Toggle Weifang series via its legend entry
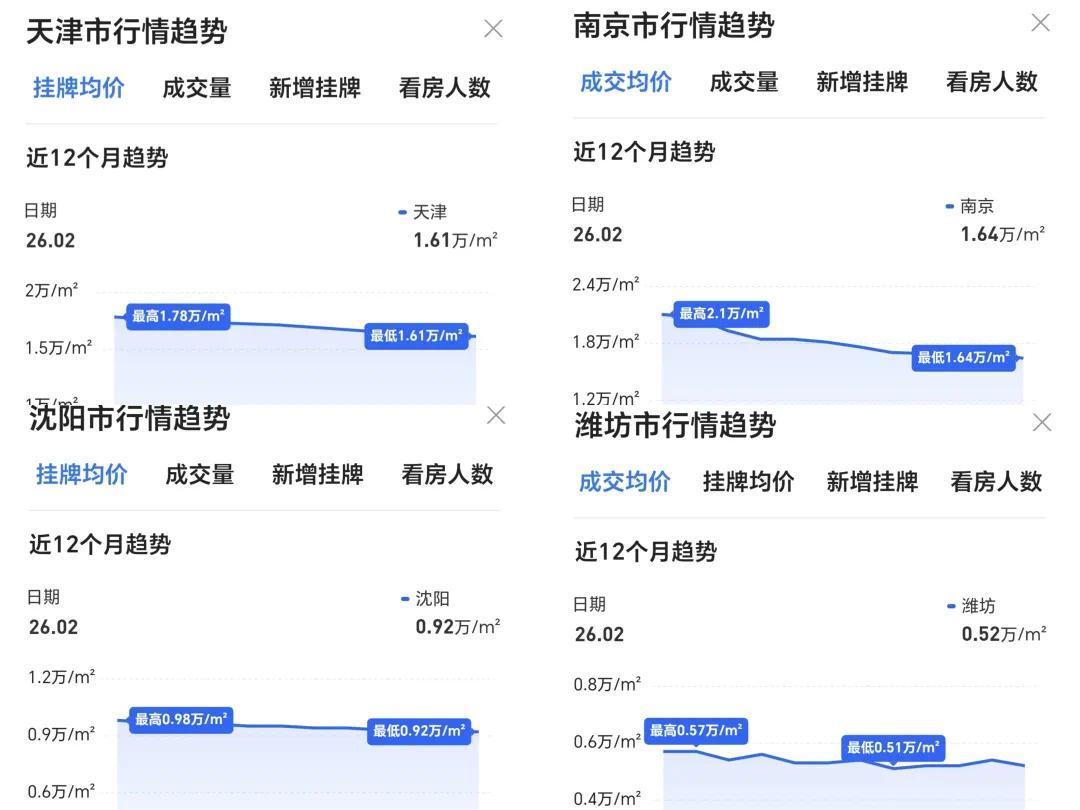The width and height of the screenshot is (1080, 810). tap(977, 604)
